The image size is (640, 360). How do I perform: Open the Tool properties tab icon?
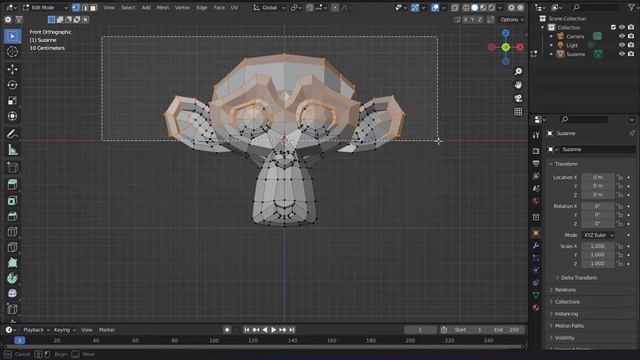[x=536, y=135]
